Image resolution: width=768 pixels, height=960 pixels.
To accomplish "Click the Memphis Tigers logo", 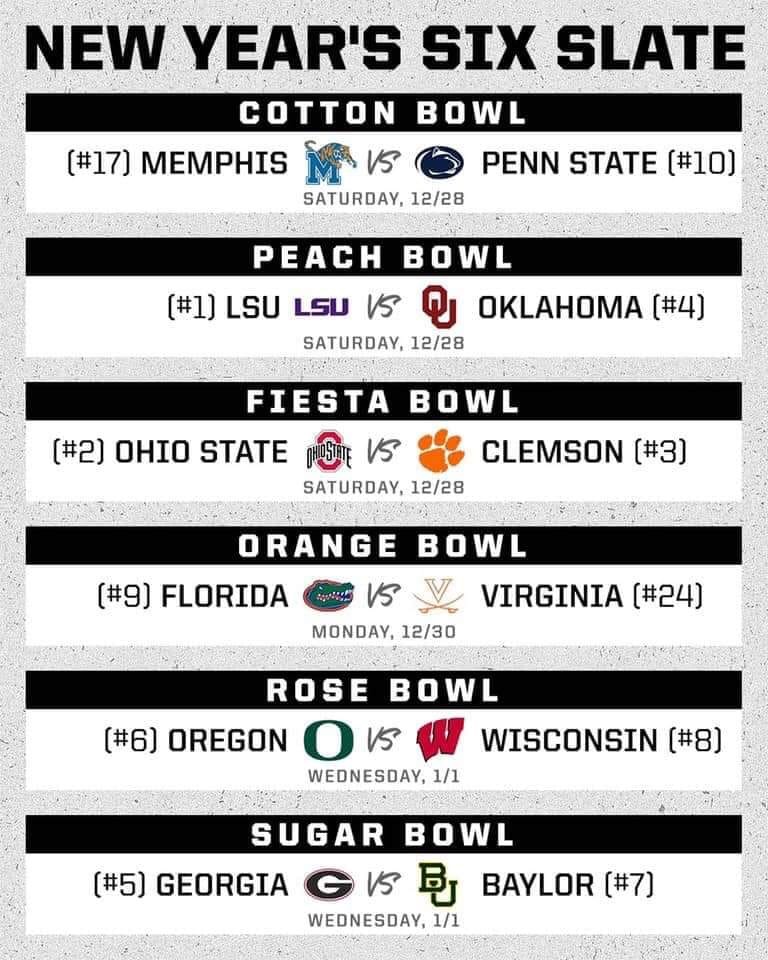I will 330,163.
